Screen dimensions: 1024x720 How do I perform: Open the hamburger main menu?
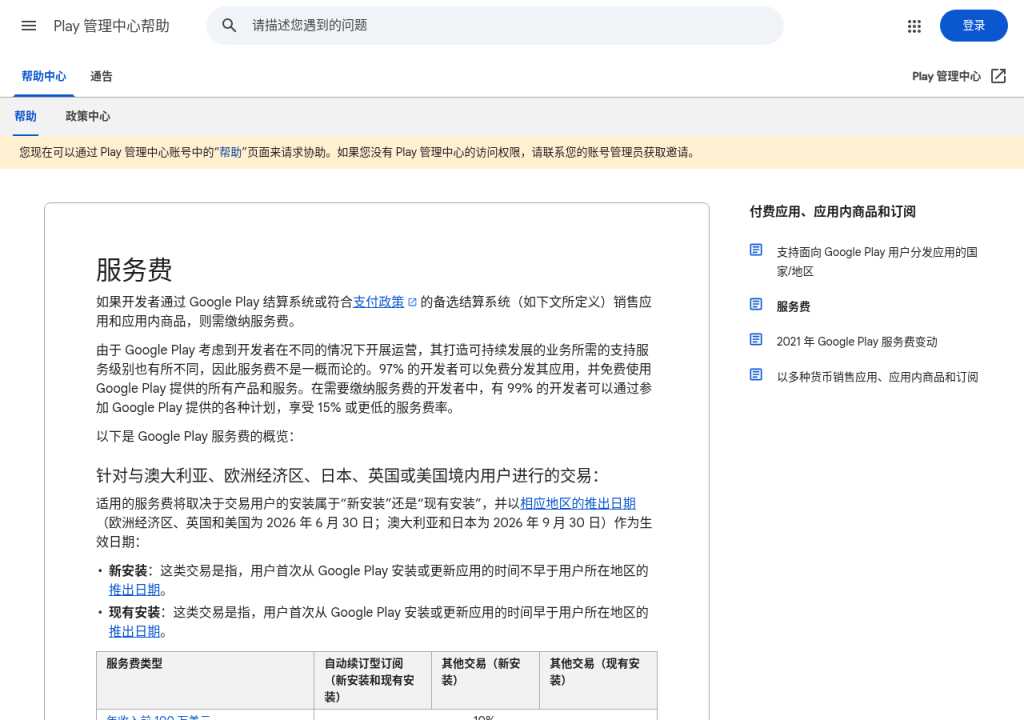(29, 25)
